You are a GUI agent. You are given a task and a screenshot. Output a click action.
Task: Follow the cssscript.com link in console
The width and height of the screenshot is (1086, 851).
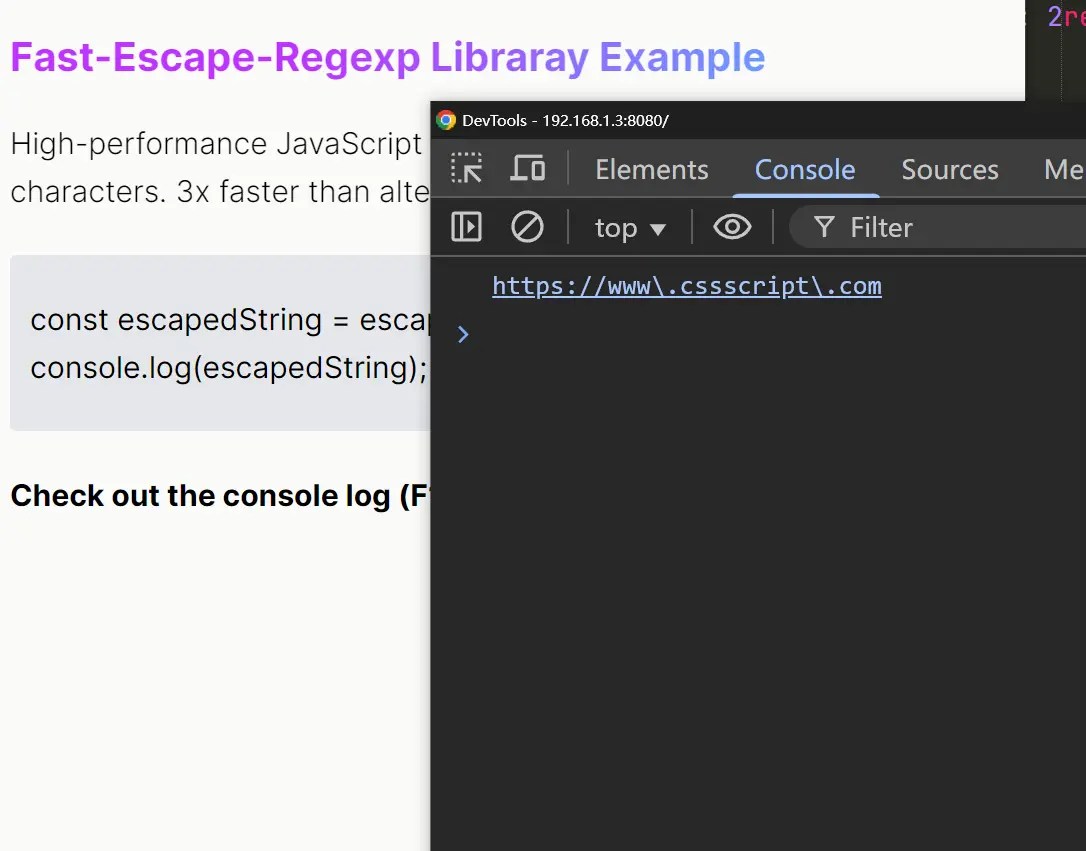point(687,286)
